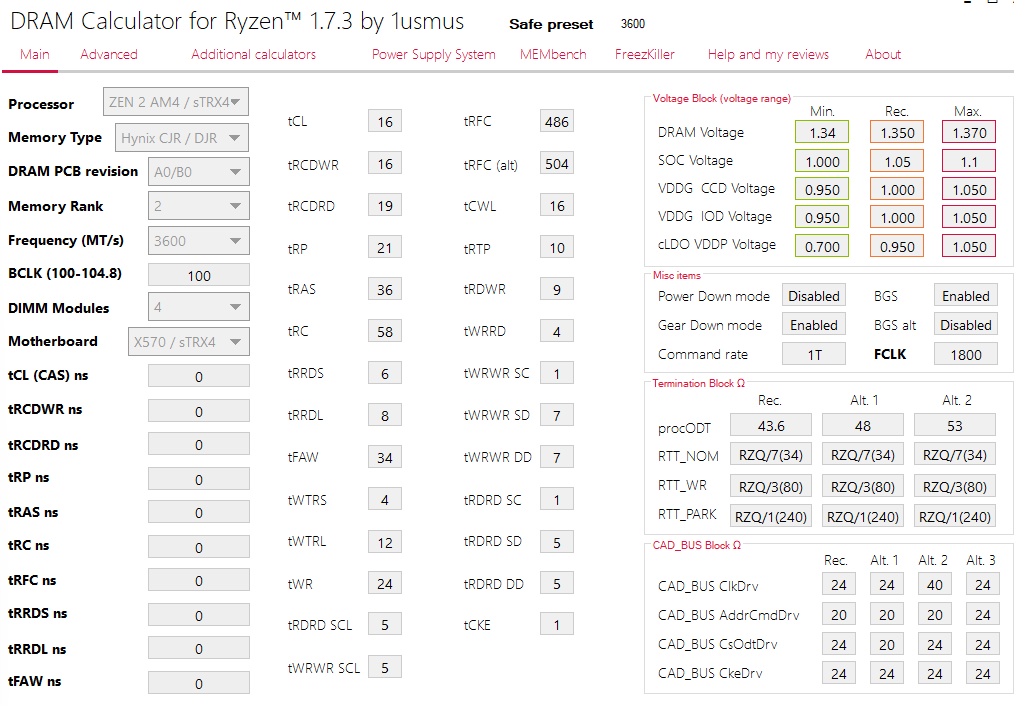Click BGS alt Disabled field
Screen dimensions: 1014x706
[965, 325]
